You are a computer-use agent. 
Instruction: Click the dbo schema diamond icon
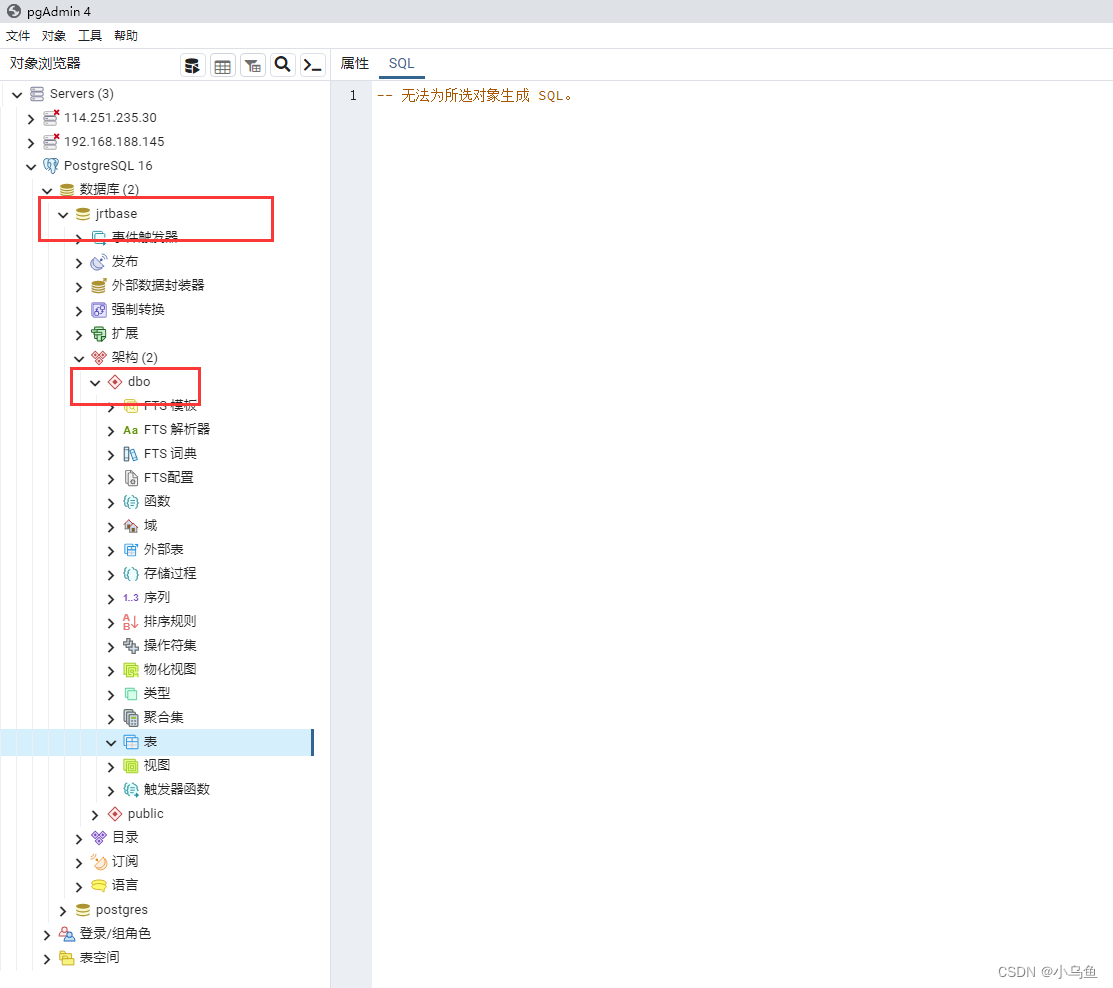pos(115,382)
